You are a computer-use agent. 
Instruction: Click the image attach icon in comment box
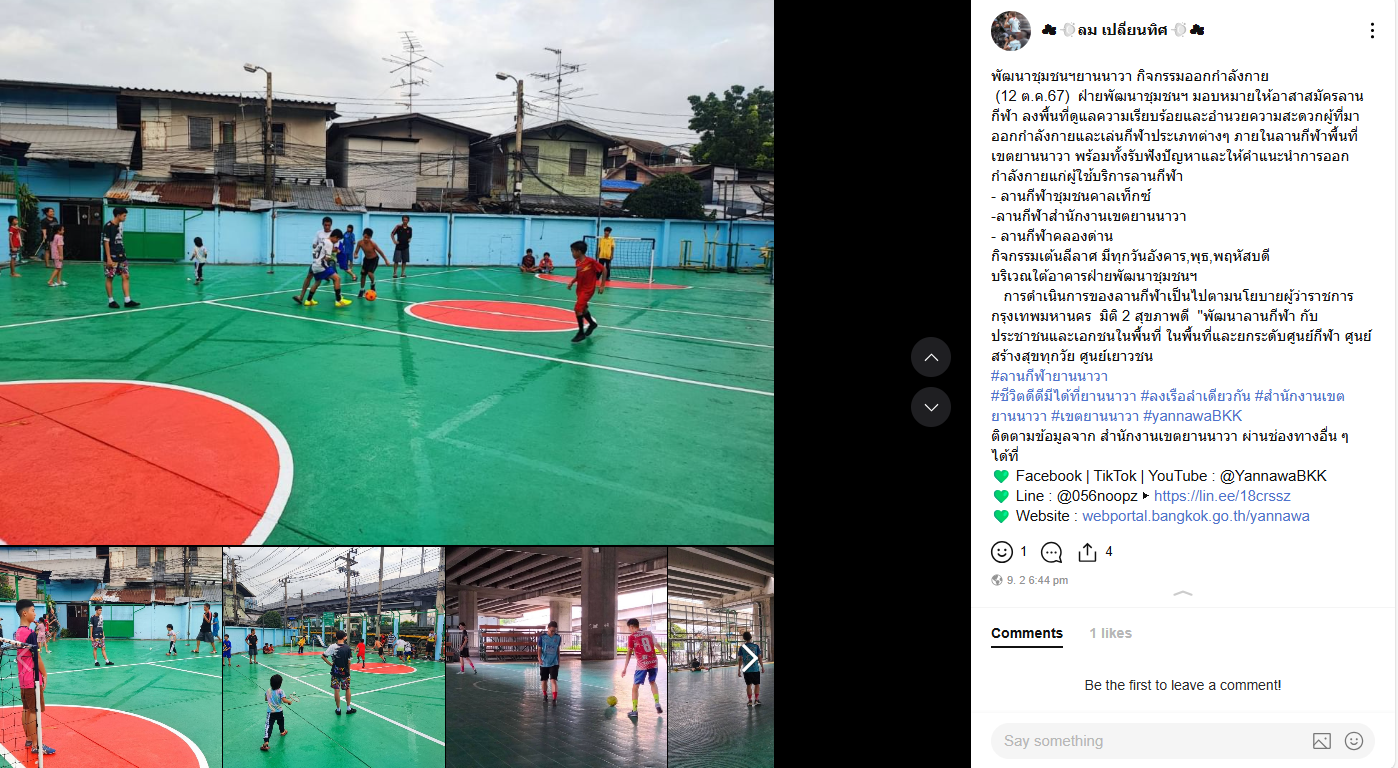click(1322, 741)
